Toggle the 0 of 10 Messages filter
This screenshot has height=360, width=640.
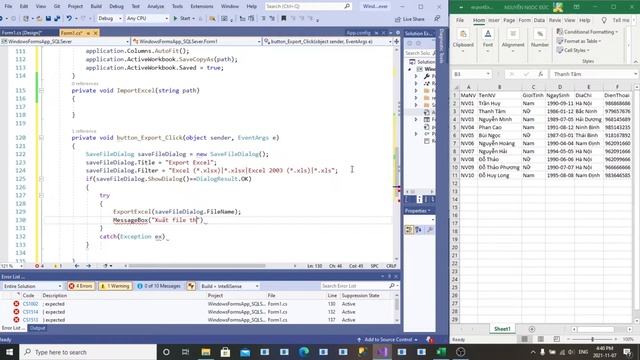pyautogui.click(x=159, y=286)
